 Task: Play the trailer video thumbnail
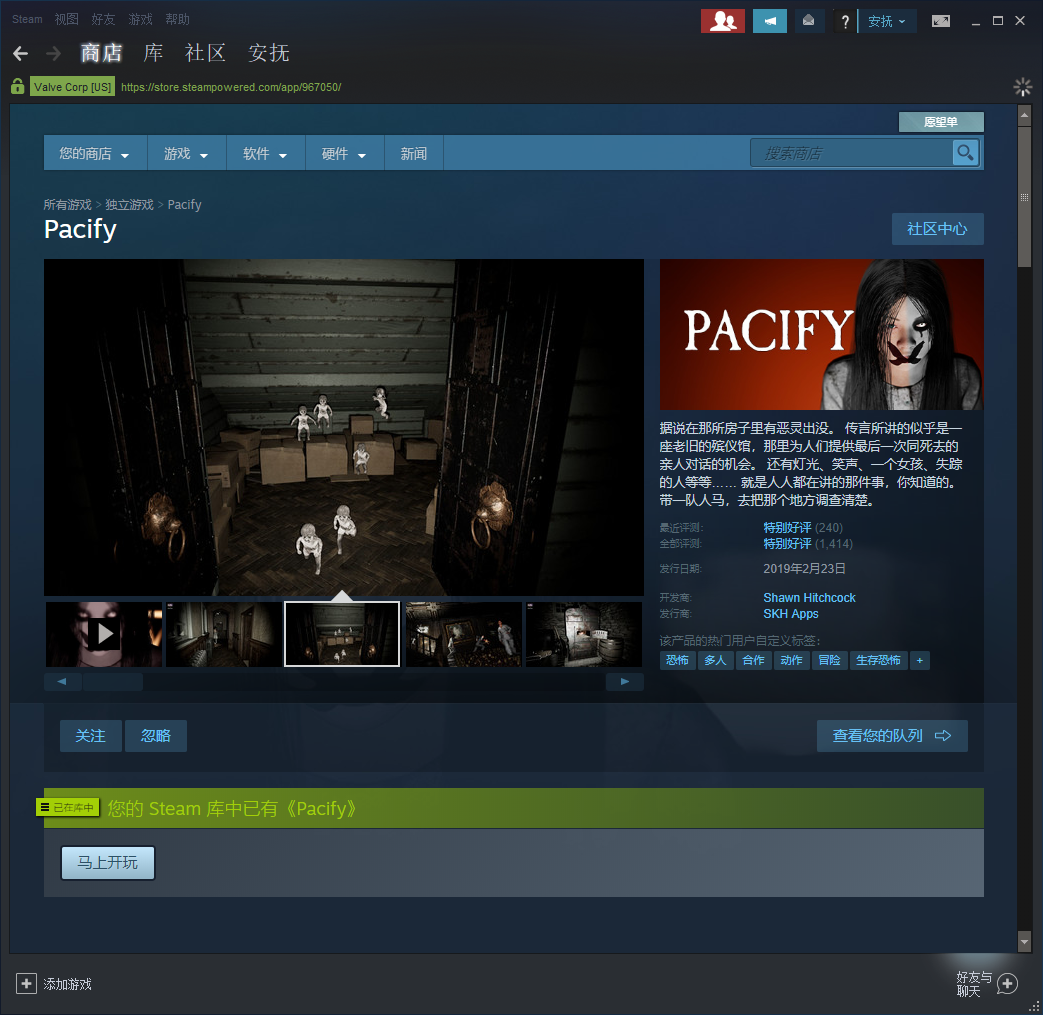pos(104,634)
